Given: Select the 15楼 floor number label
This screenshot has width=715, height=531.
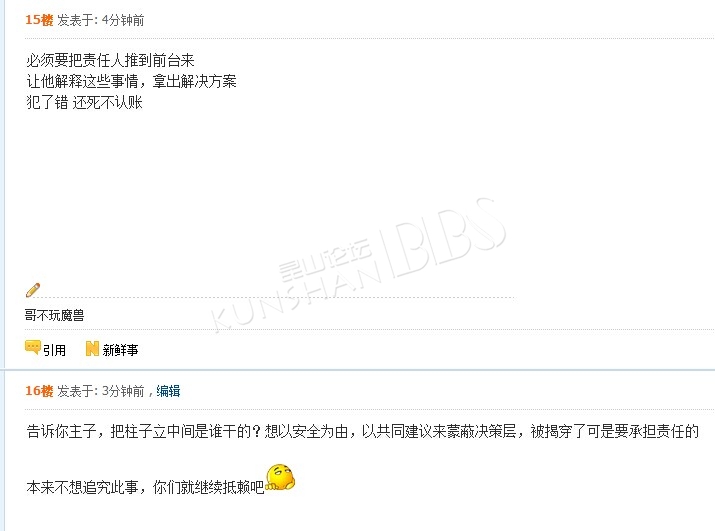Looking at the screenshot, I should point(39,20).
